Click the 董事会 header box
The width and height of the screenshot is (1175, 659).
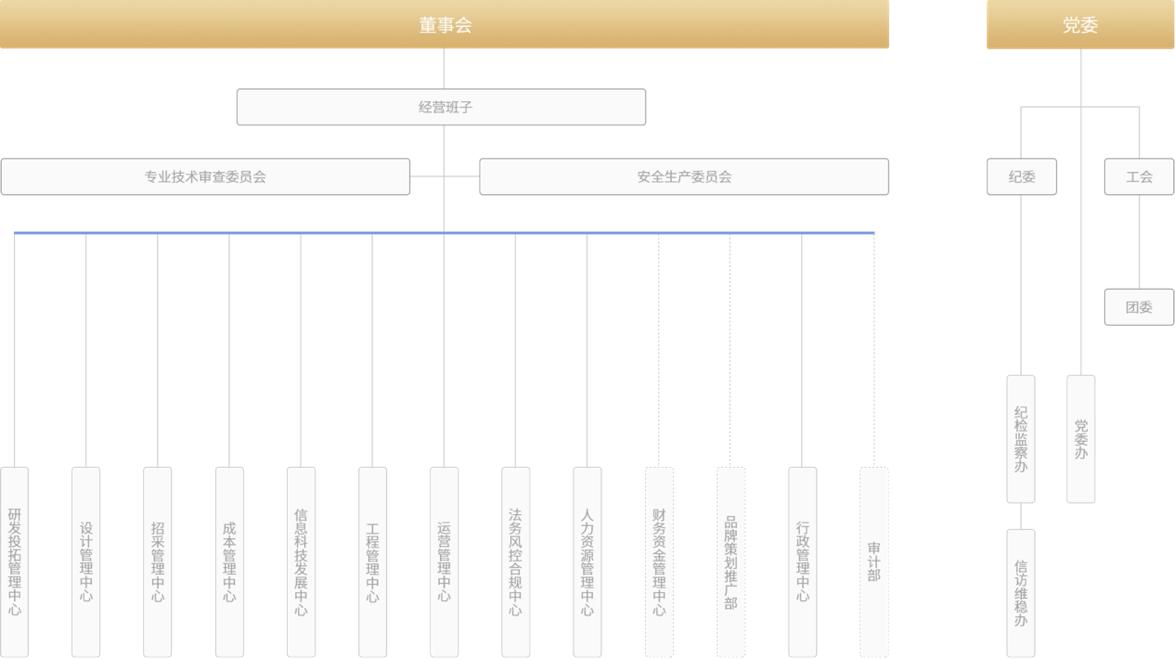coord(444,25)
